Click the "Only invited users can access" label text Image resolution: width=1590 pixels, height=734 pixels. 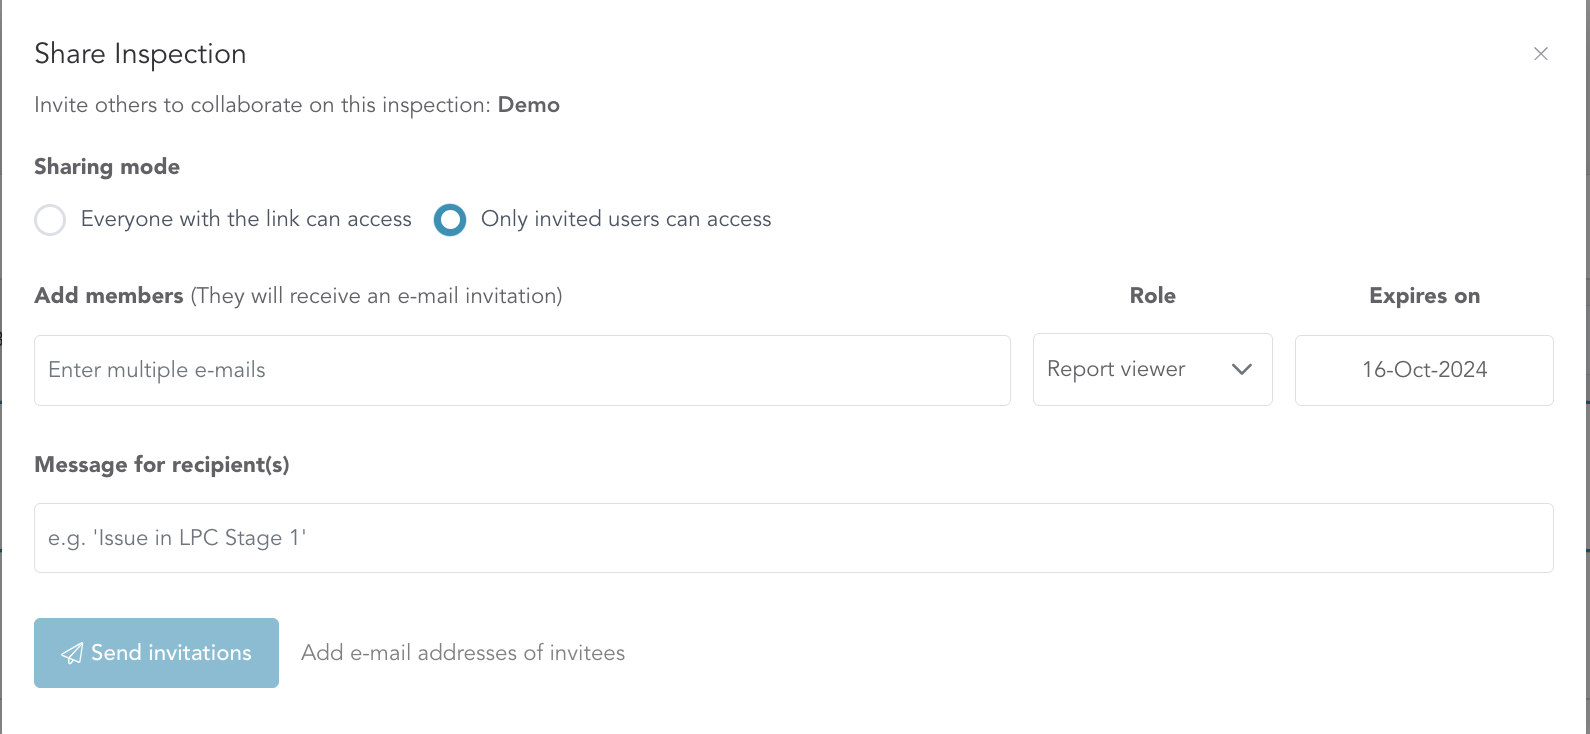(626, 219)
